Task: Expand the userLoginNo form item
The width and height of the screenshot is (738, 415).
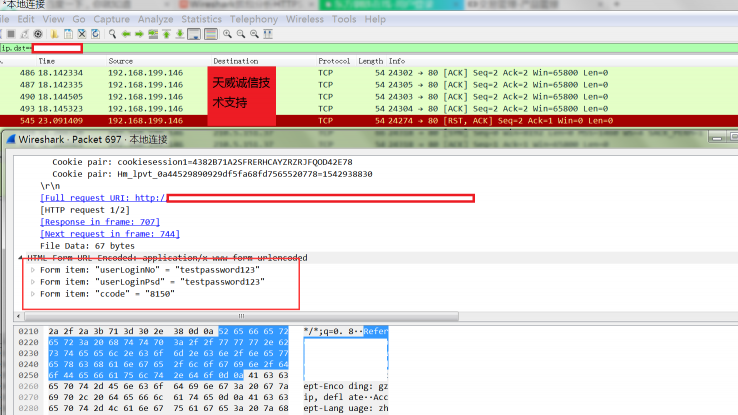Action: (x=32, y=270)
